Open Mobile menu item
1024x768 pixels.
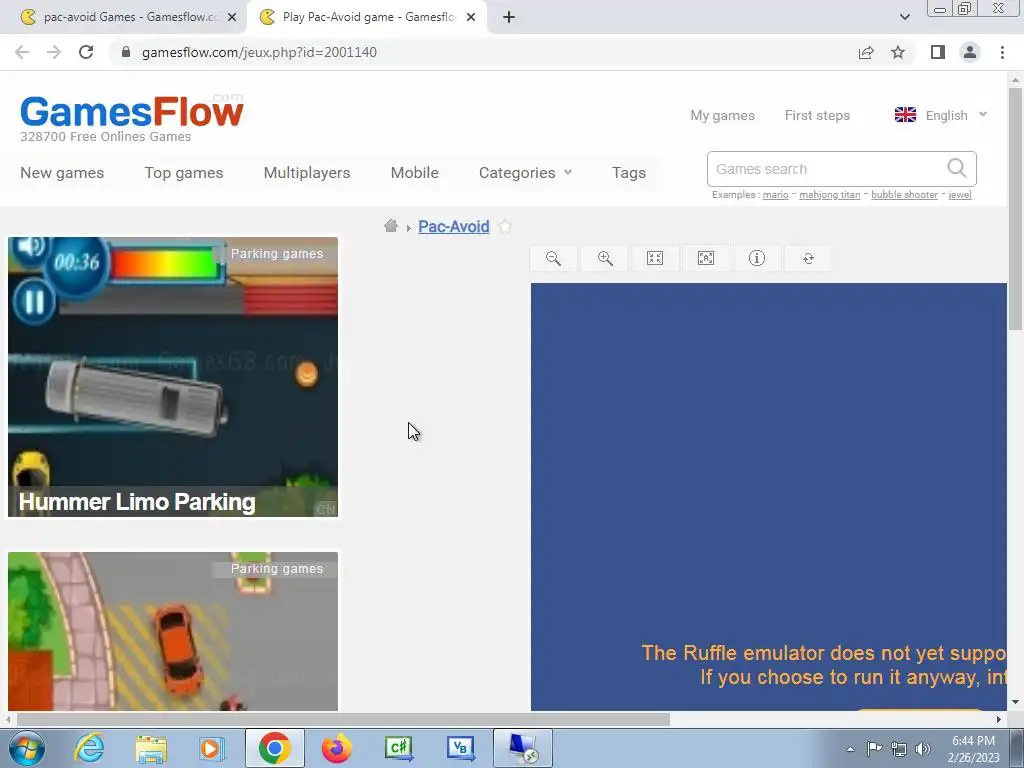pyautogui.click(x=415, y=172)
